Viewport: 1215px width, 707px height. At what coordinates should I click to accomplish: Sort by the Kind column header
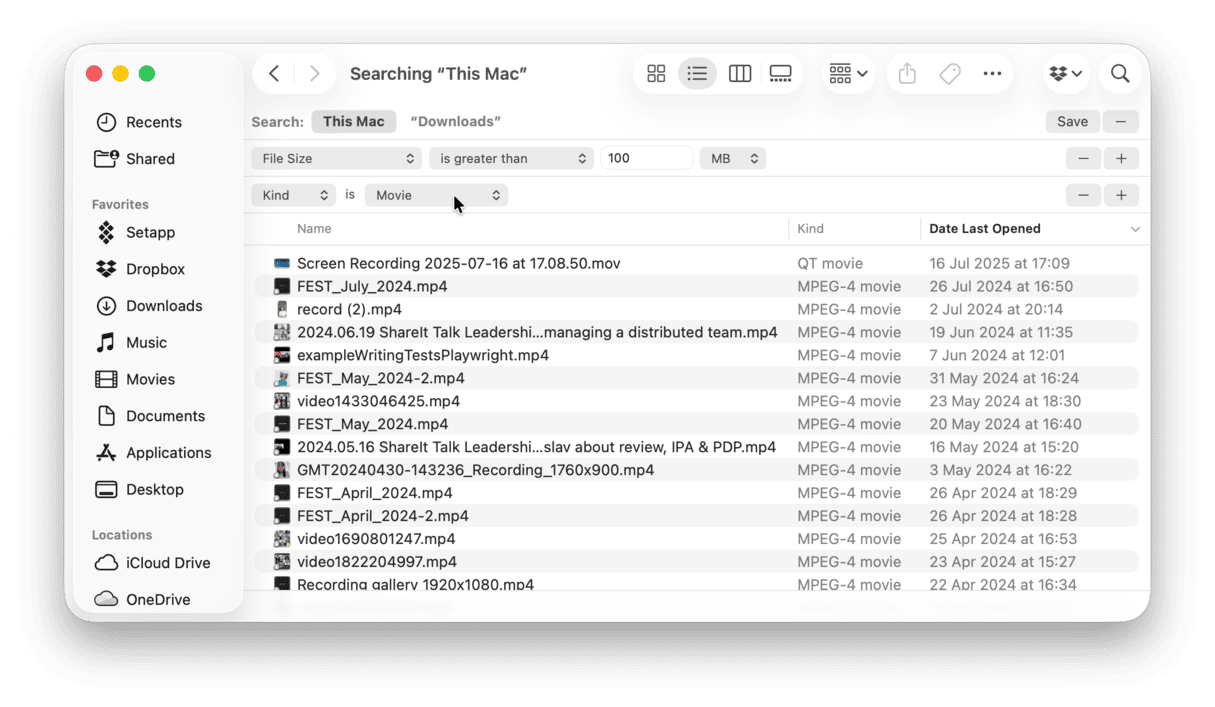point(811,229)
